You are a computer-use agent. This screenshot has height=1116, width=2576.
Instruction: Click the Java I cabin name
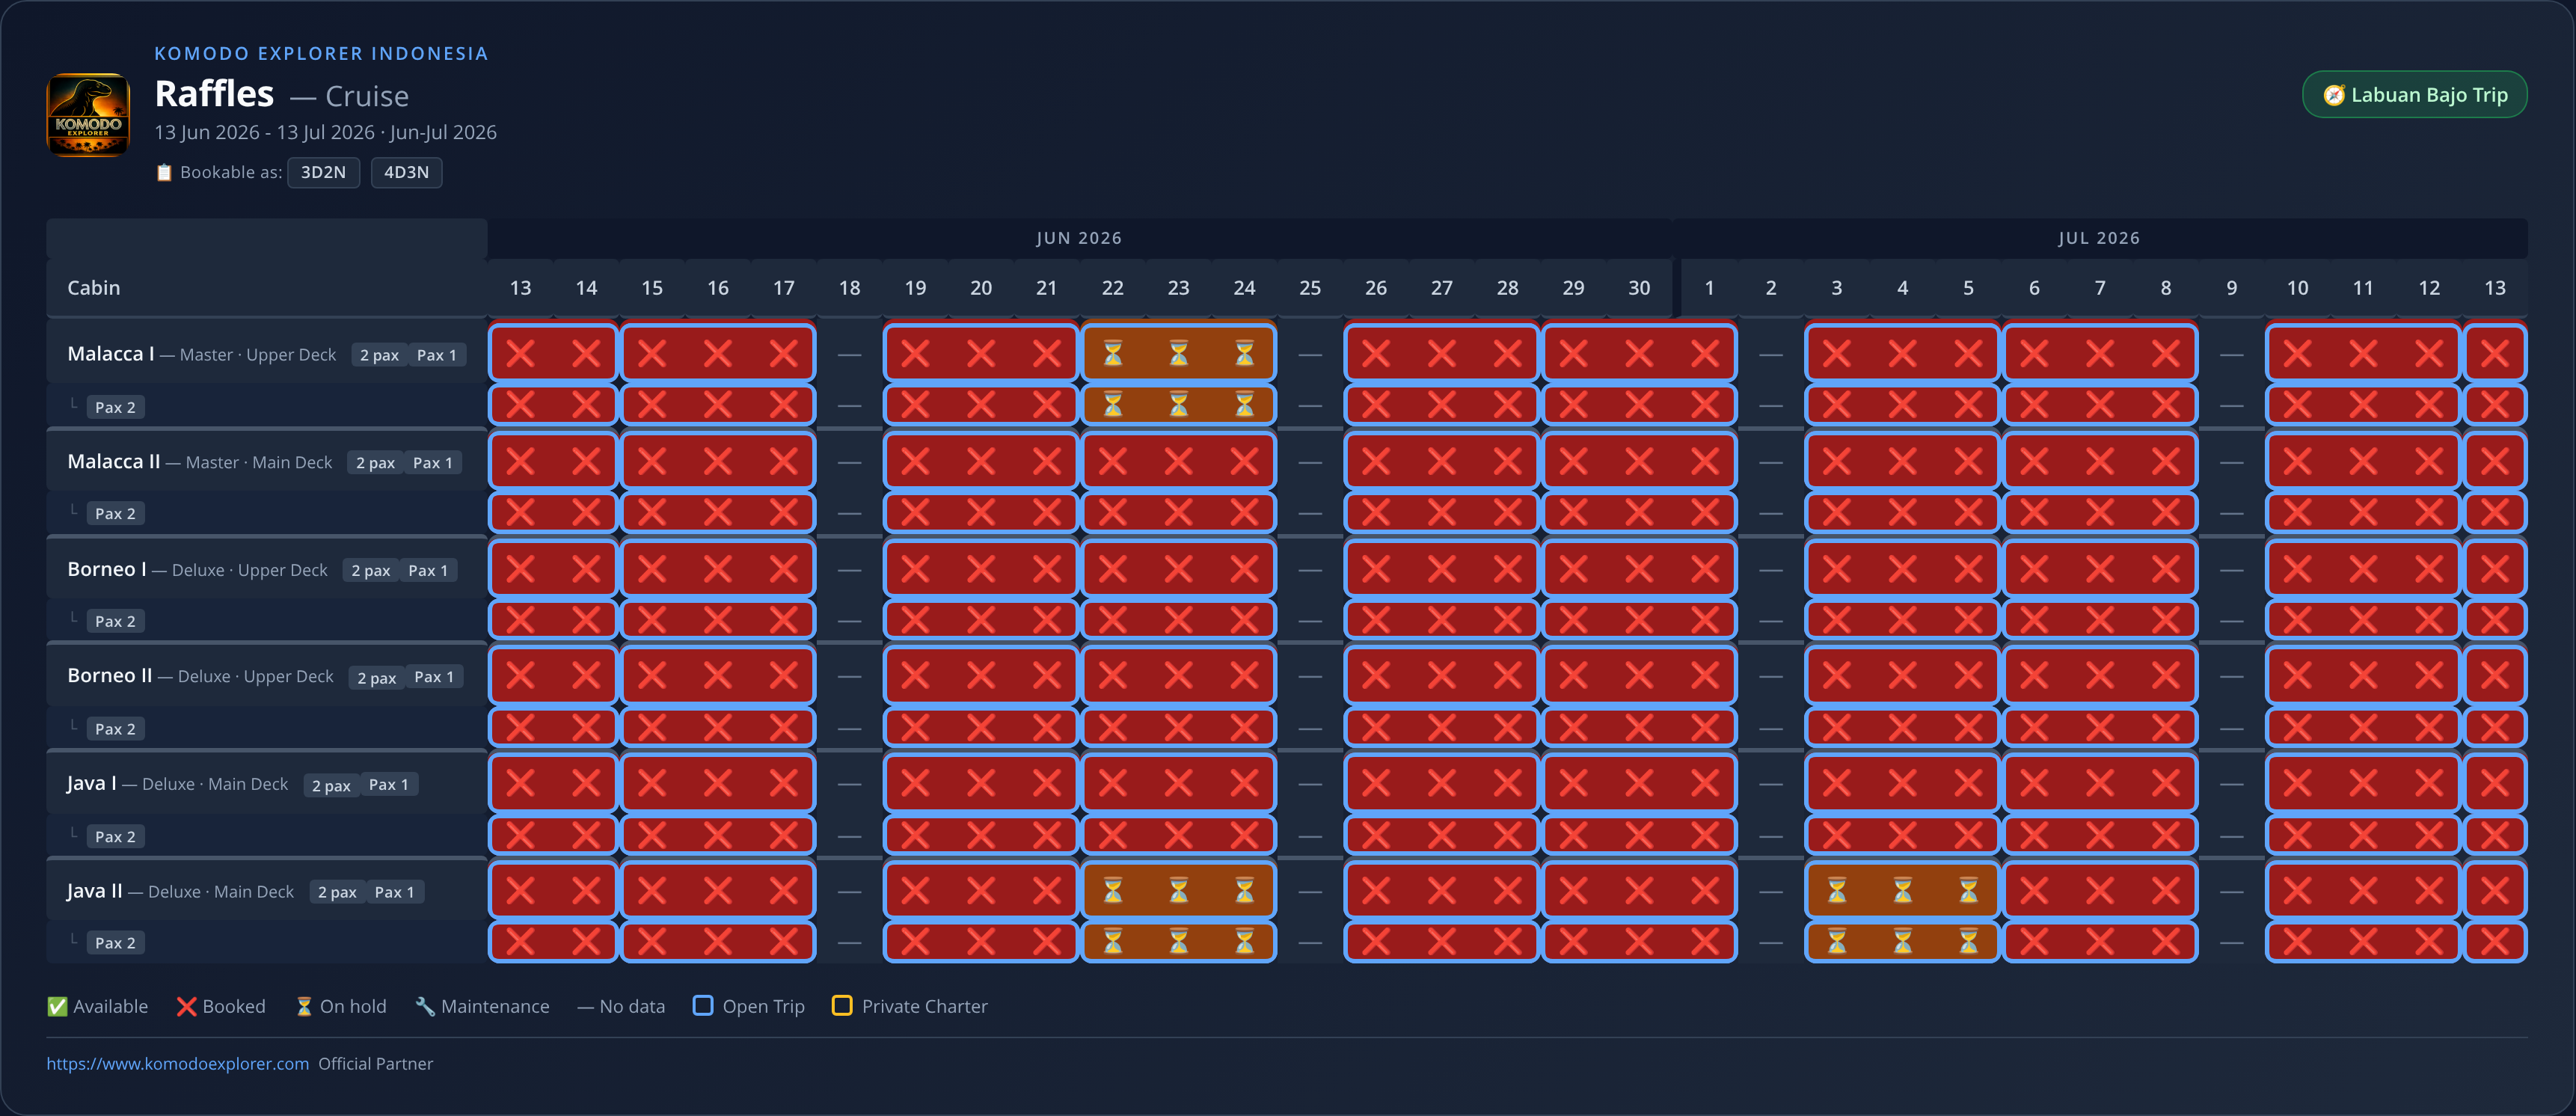pyautogui.click(x=91, y=783)
